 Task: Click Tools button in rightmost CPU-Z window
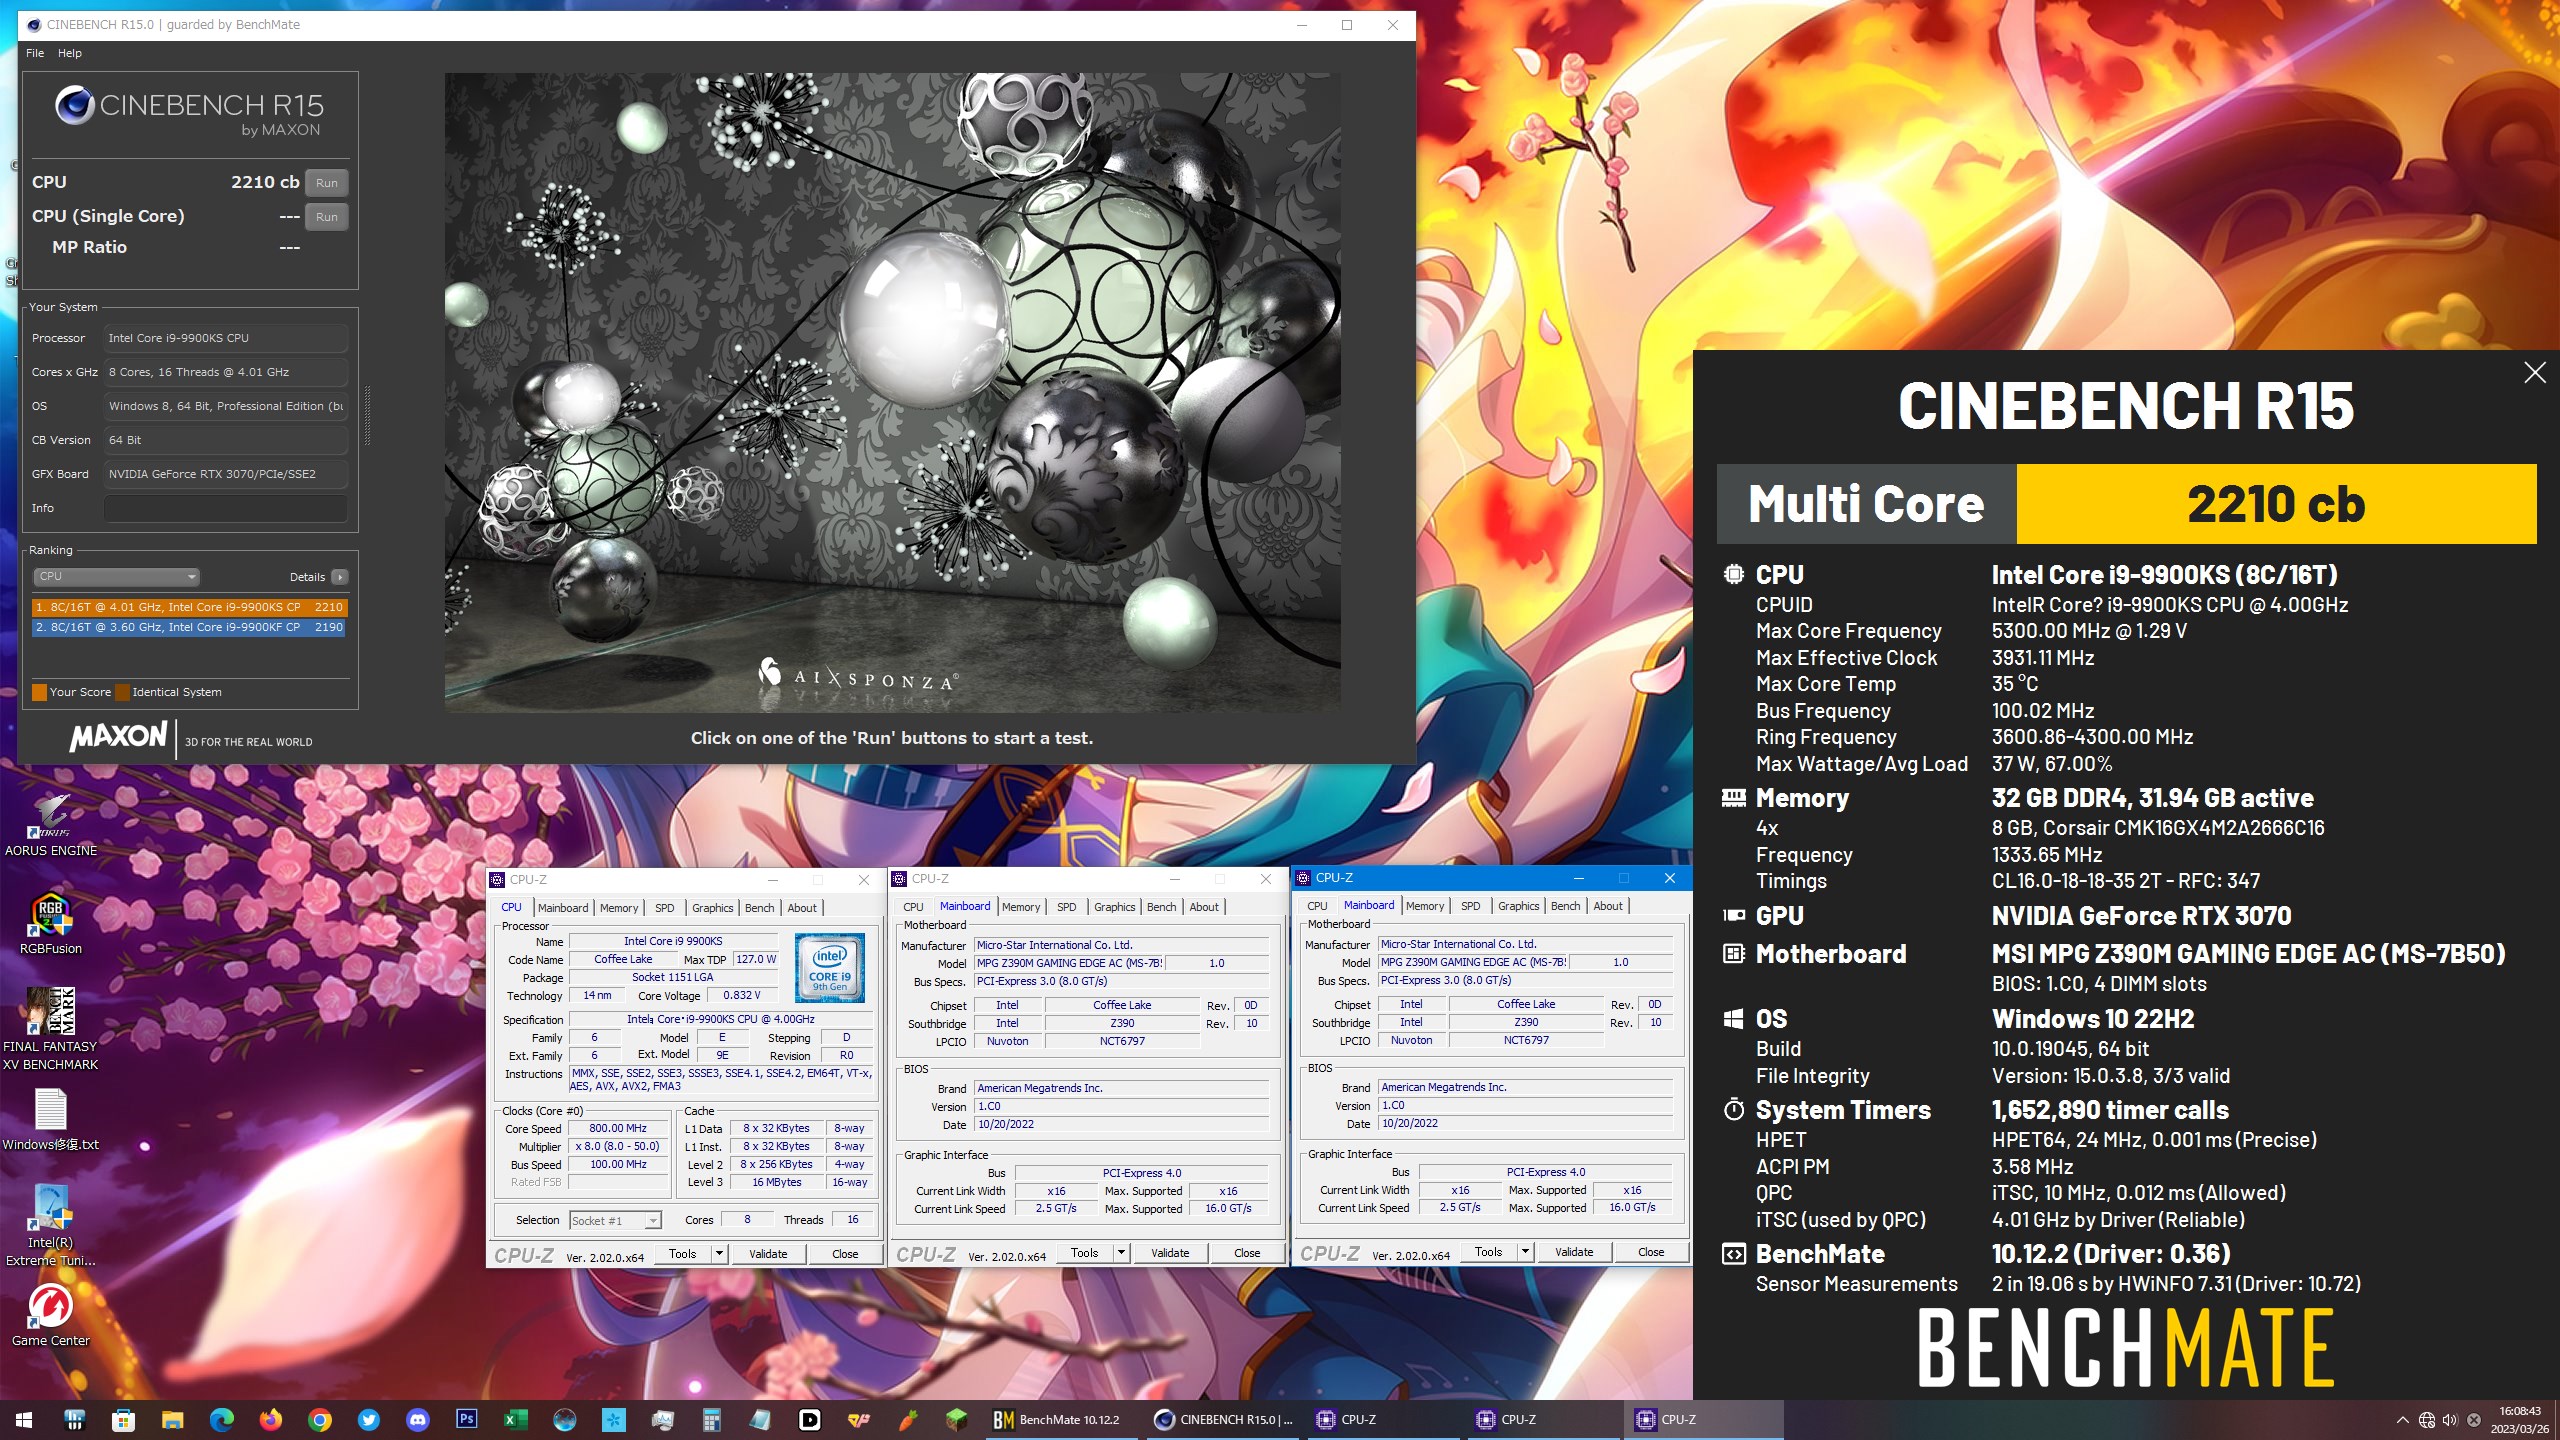coord(1488,1252)
